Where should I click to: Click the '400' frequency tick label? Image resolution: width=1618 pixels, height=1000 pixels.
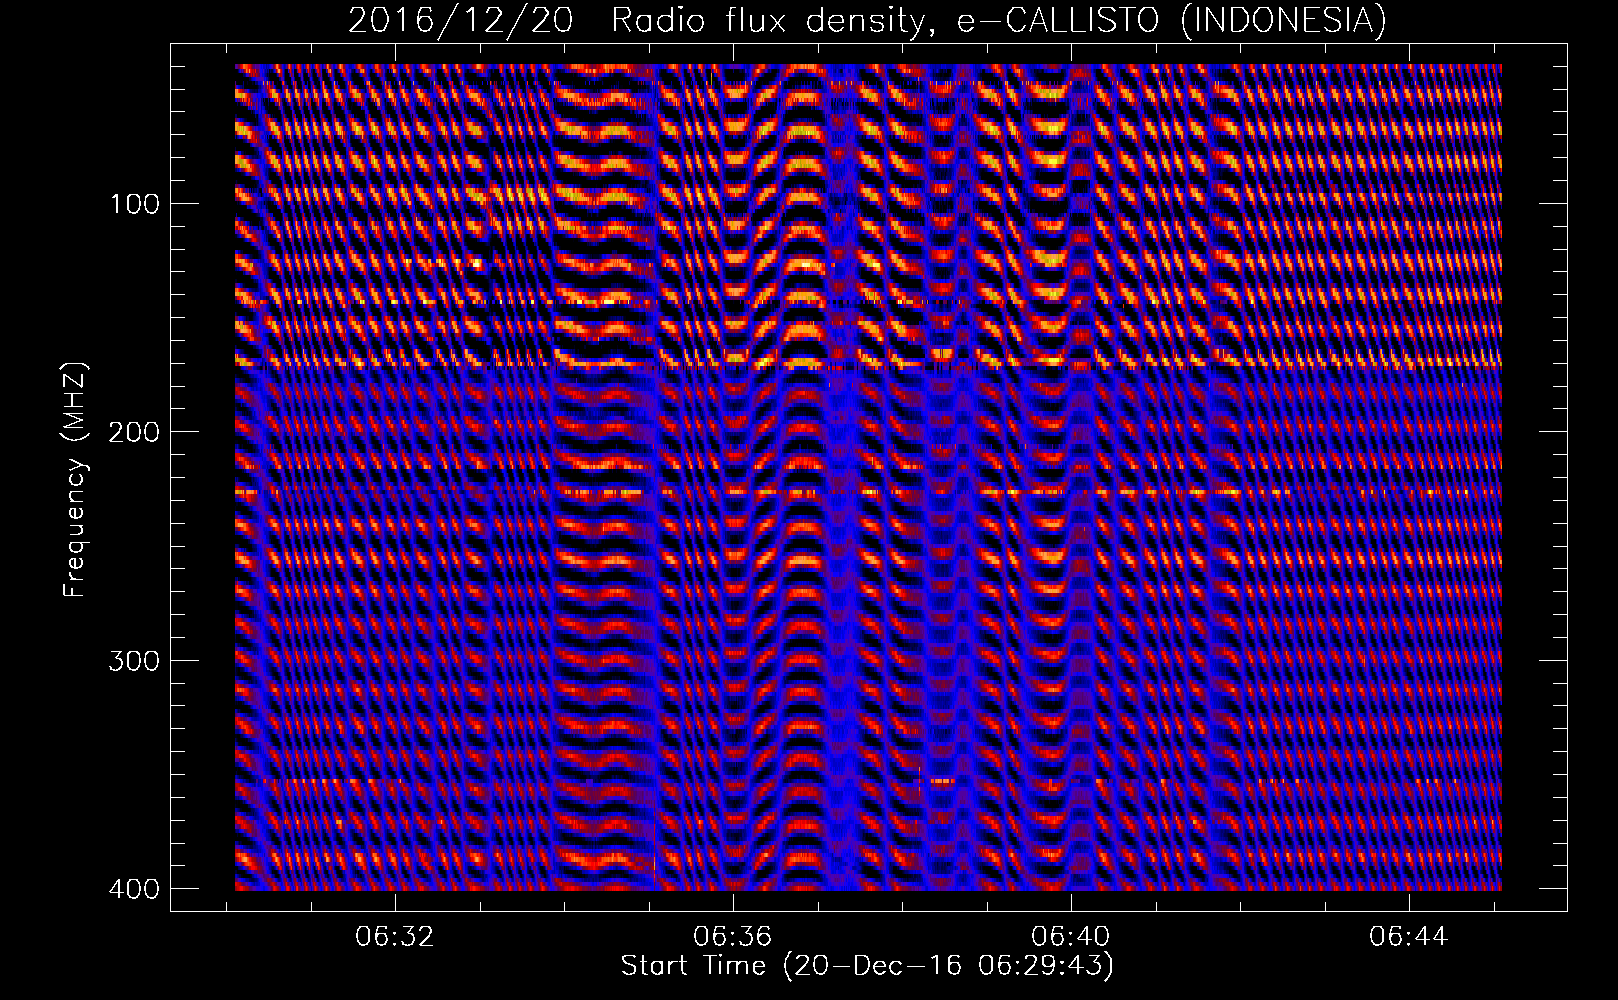pyautogui.click(x=132, y=889)
